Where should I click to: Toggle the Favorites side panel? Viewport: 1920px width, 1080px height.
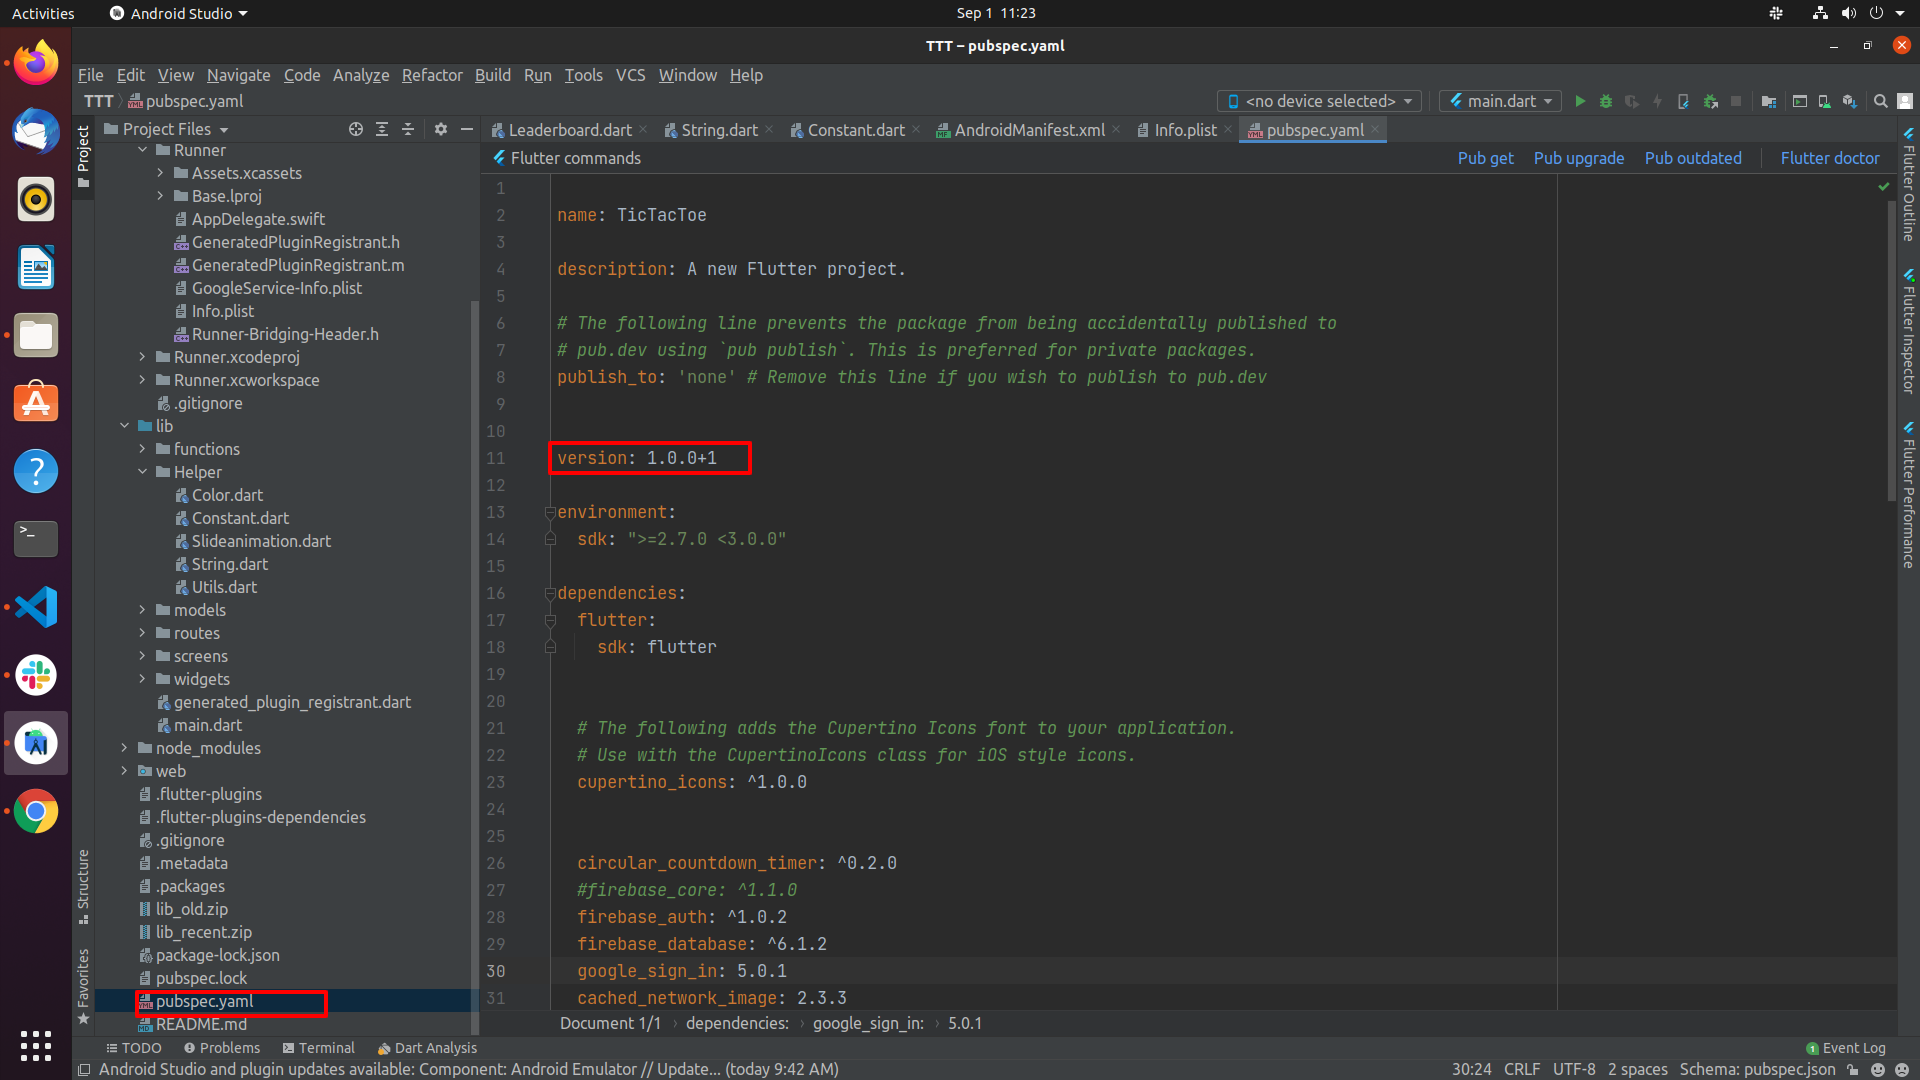tap(83, 986)
